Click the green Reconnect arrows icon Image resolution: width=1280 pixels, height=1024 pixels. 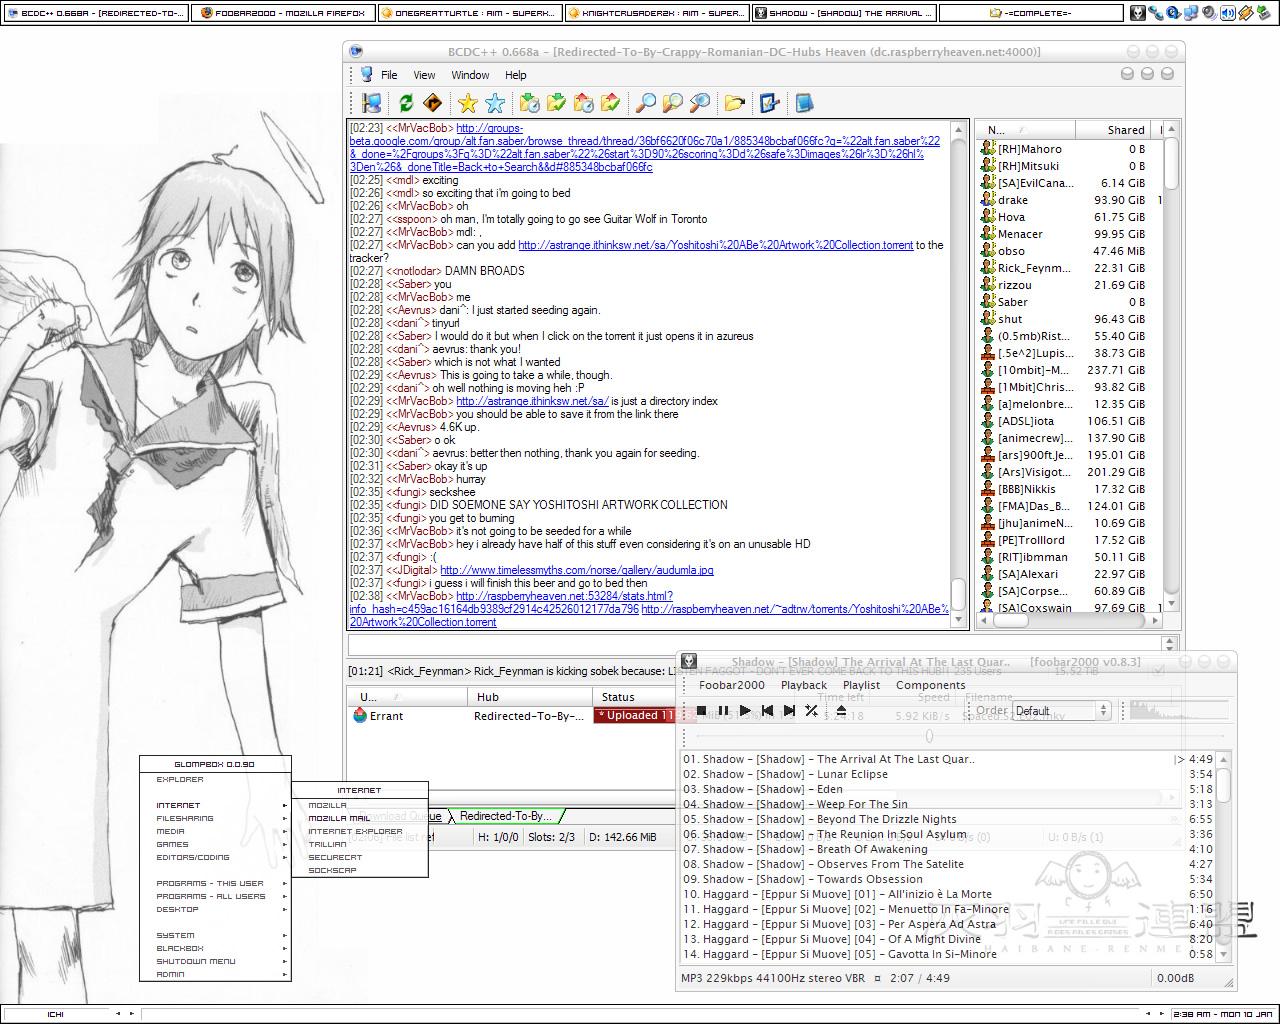click(x=406, y=102)
